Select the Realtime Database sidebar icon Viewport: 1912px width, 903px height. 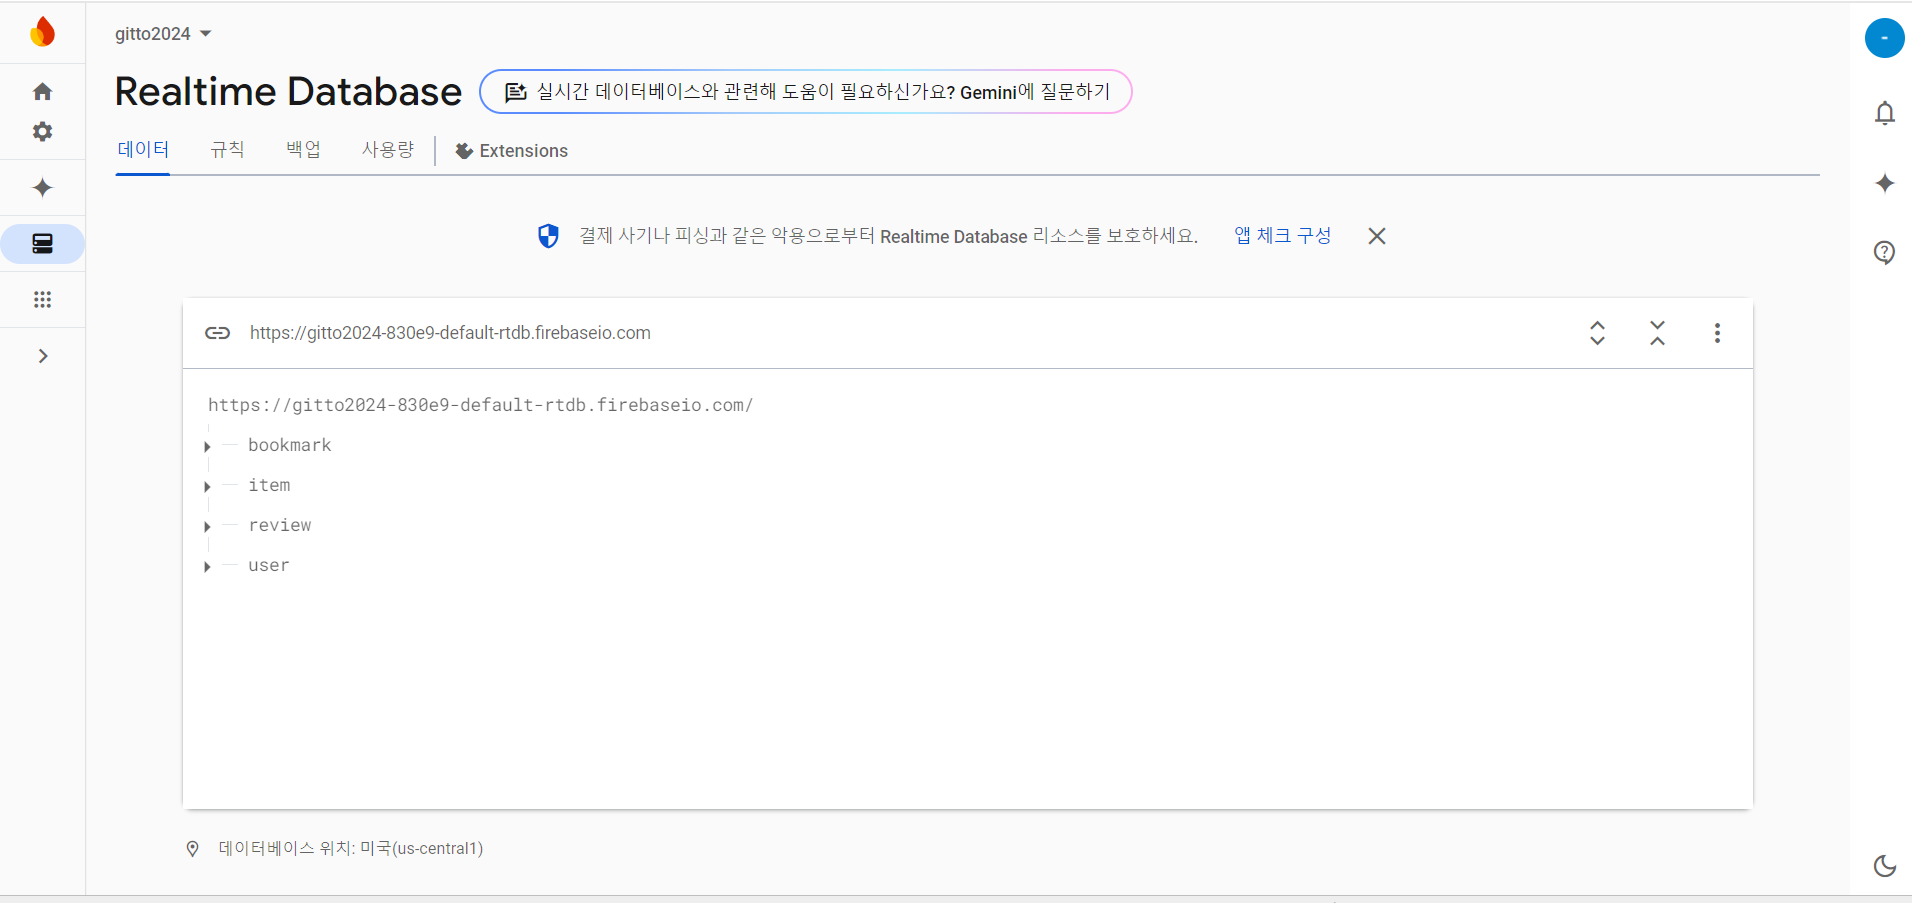pyautogui.click(x=42, y=244)
